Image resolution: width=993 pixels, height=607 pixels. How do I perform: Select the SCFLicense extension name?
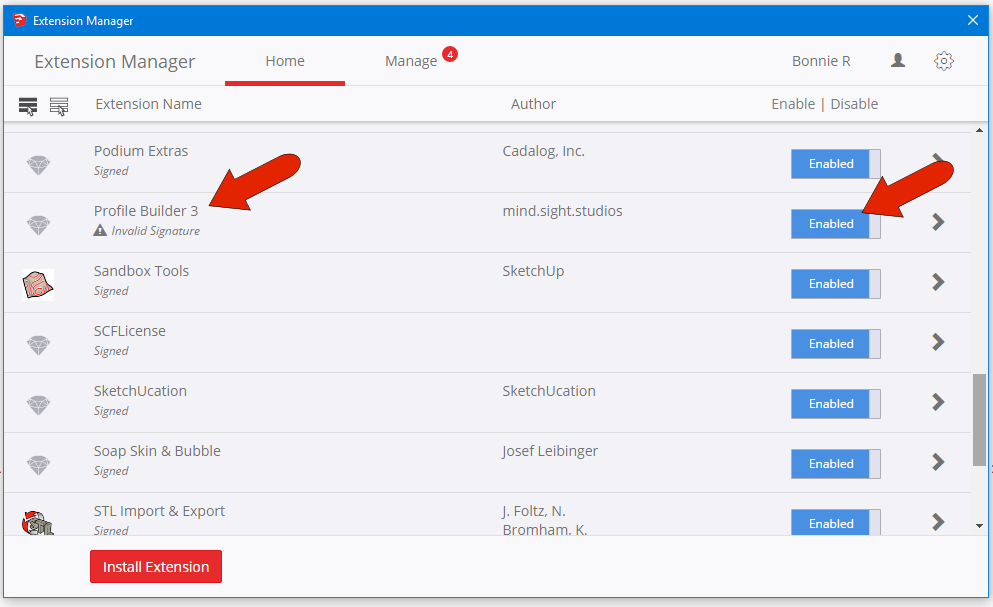pos(130,331)
